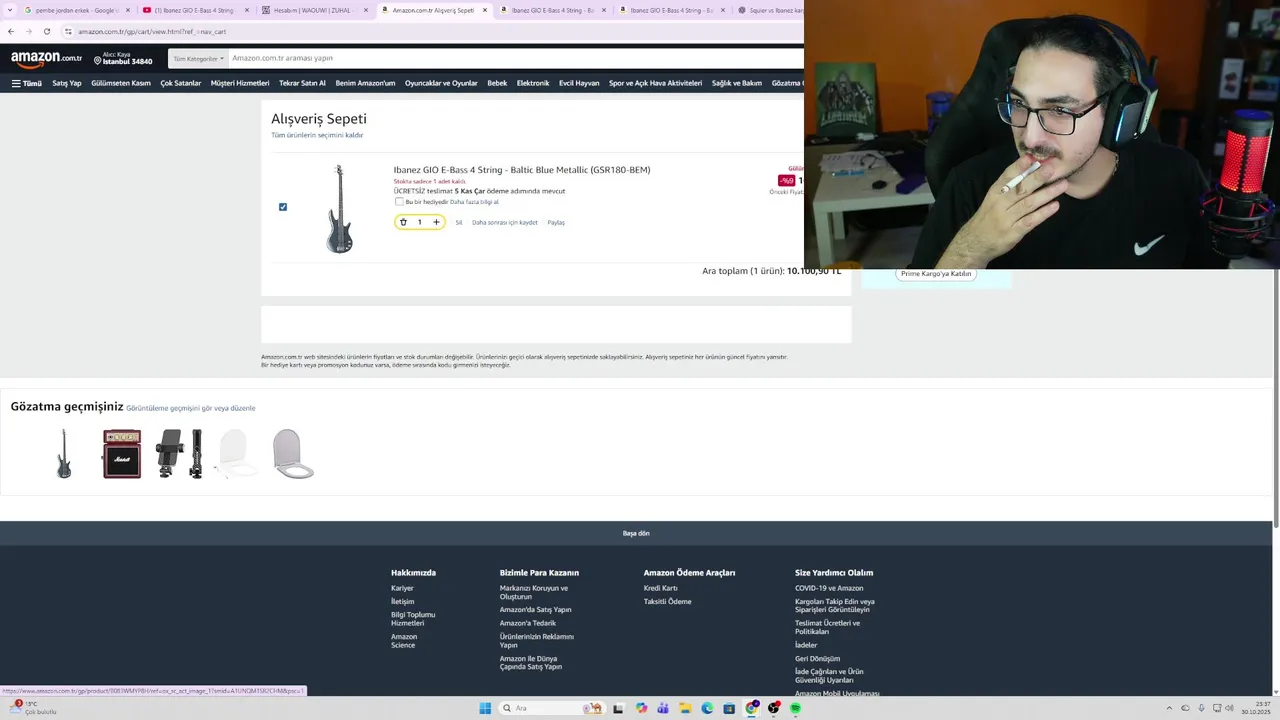Open Oyuncaklar ve Oyunlar category
Image resolution: width=1280 pixels, height=720 pixels.
[441, 83]
